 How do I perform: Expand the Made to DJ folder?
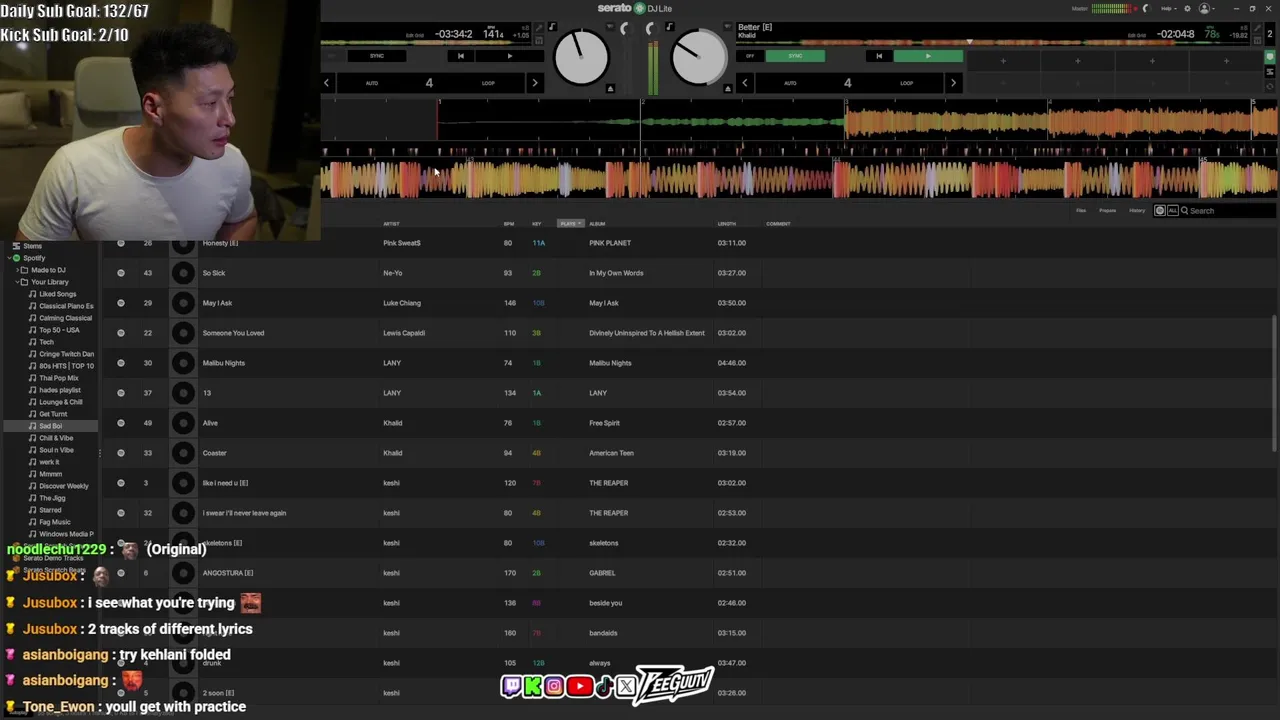pyautogui.click(x=16, y=270)
